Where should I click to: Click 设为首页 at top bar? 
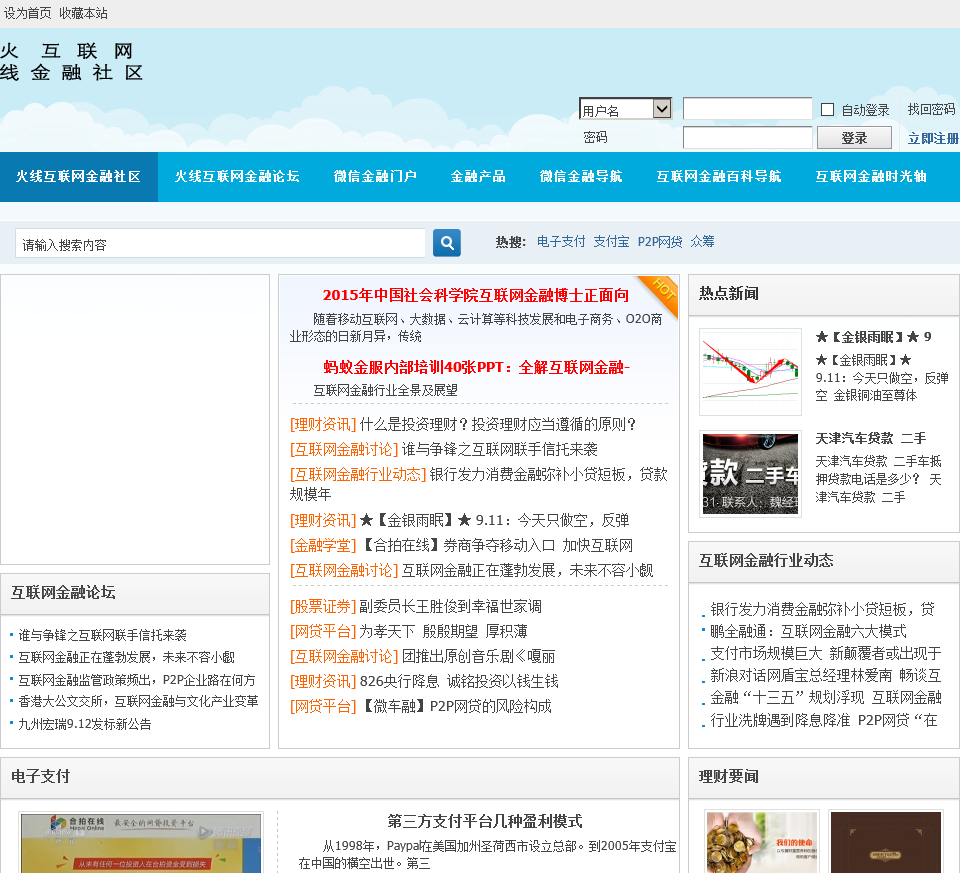(28, 13)
